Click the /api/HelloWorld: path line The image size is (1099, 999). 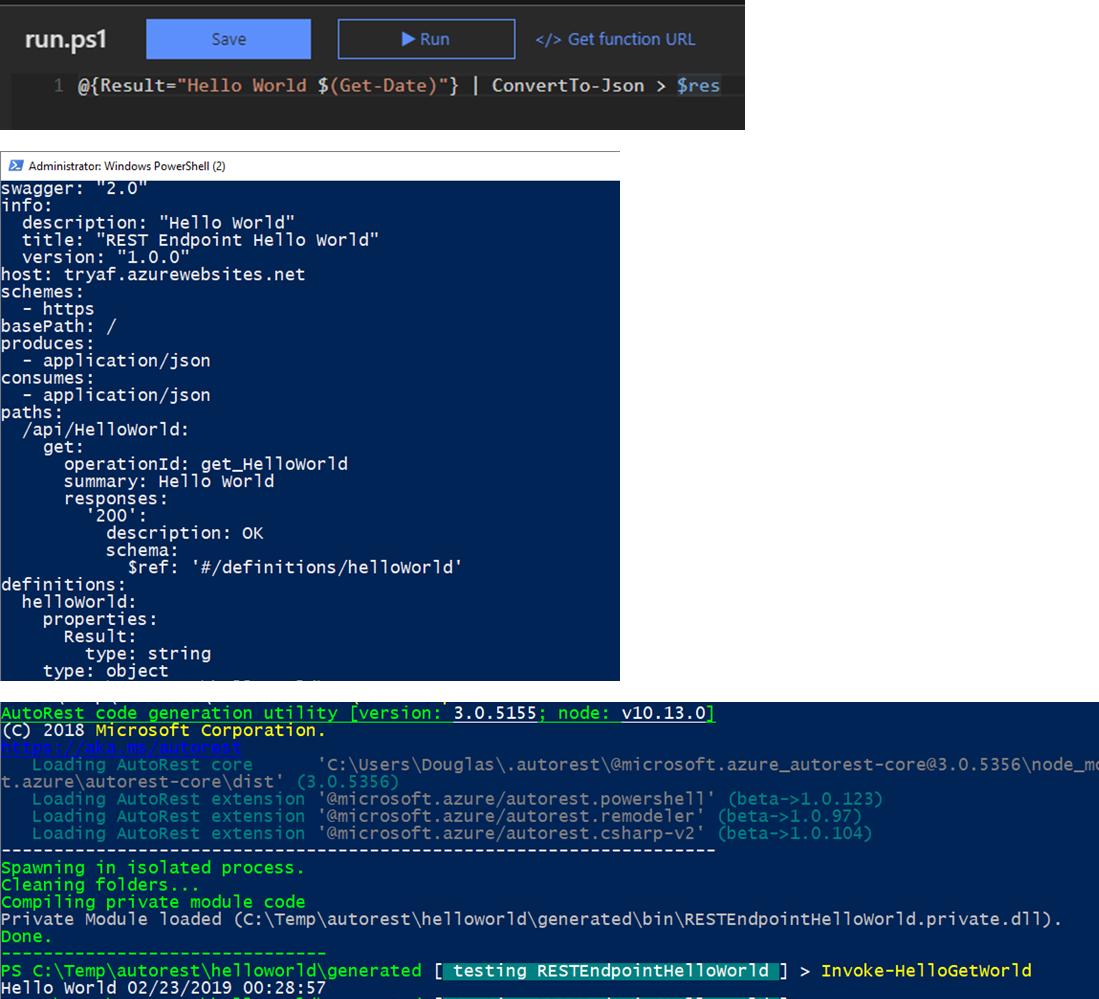click(x=105, y=429)
